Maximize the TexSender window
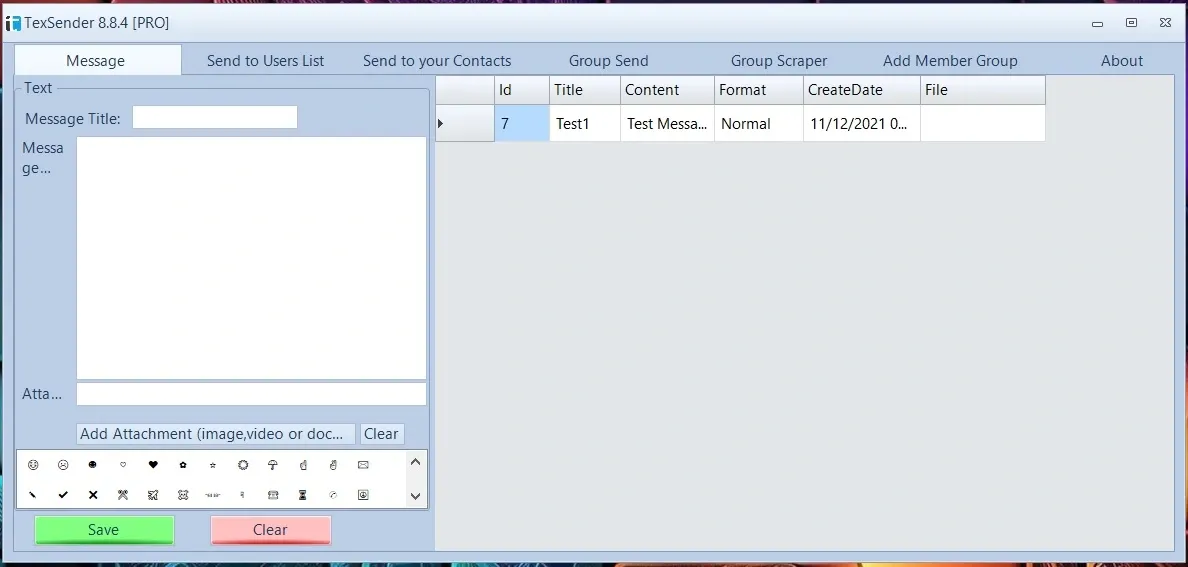1188x567 pixels. pyautogui.click(x=1131, y=23)
